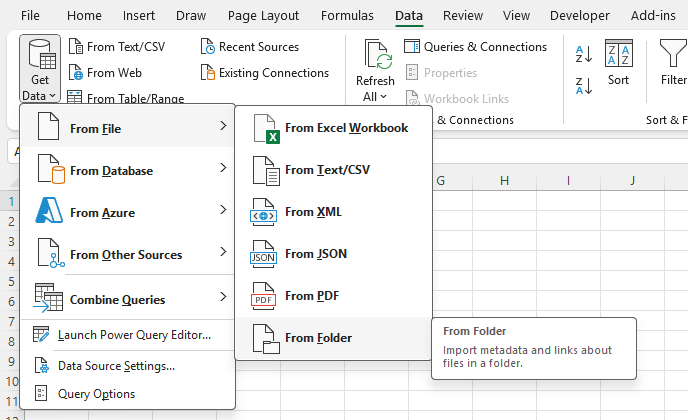Select row 9 header
688x420 pixels.
pos(11,361)
